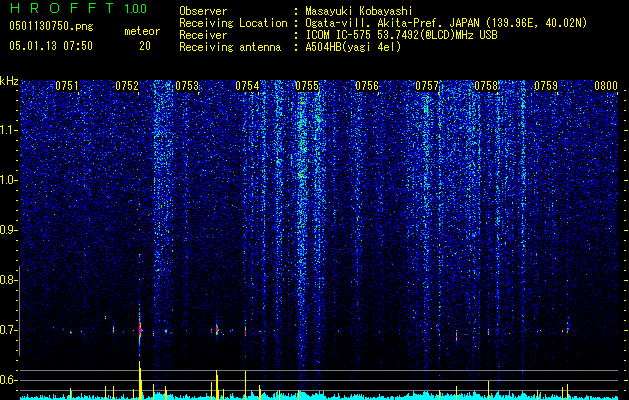
Task: Click the filename 0501130750.png
Action: pyautogui.click(x=51, y=27)
